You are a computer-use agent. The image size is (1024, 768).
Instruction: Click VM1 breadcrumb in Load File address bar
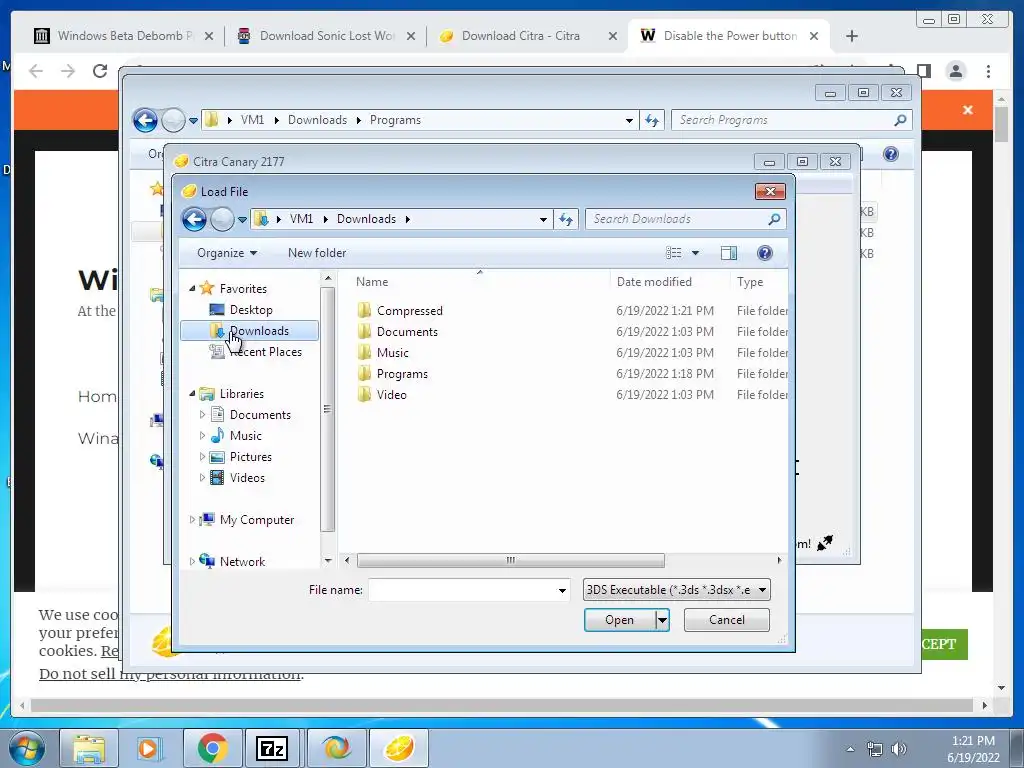(x=301, y=219)
